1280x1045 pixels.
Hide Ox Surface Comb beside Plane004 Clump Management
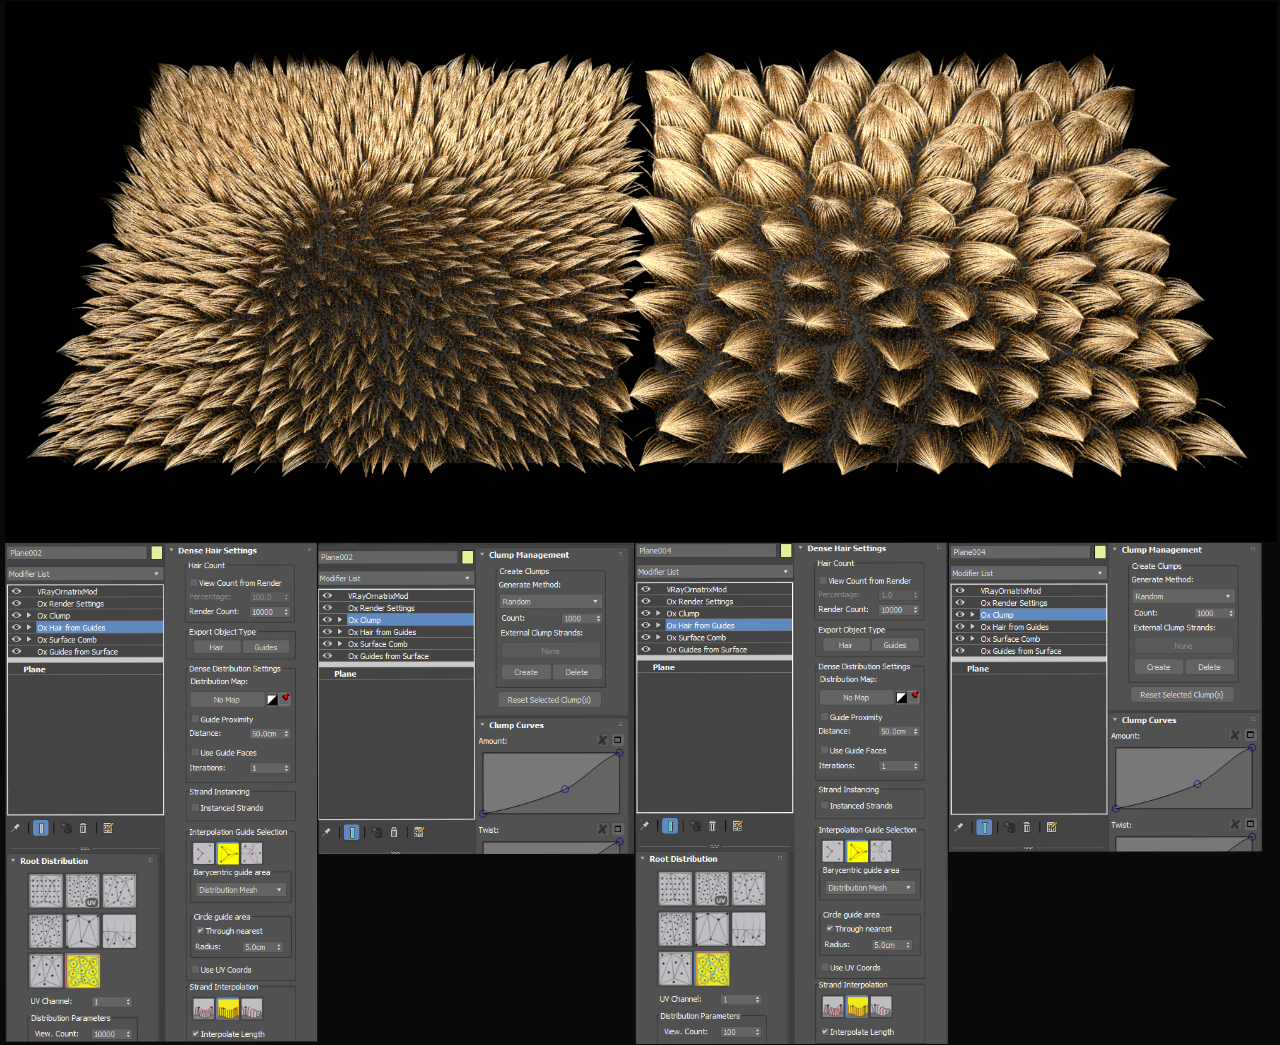coord(959,639)
